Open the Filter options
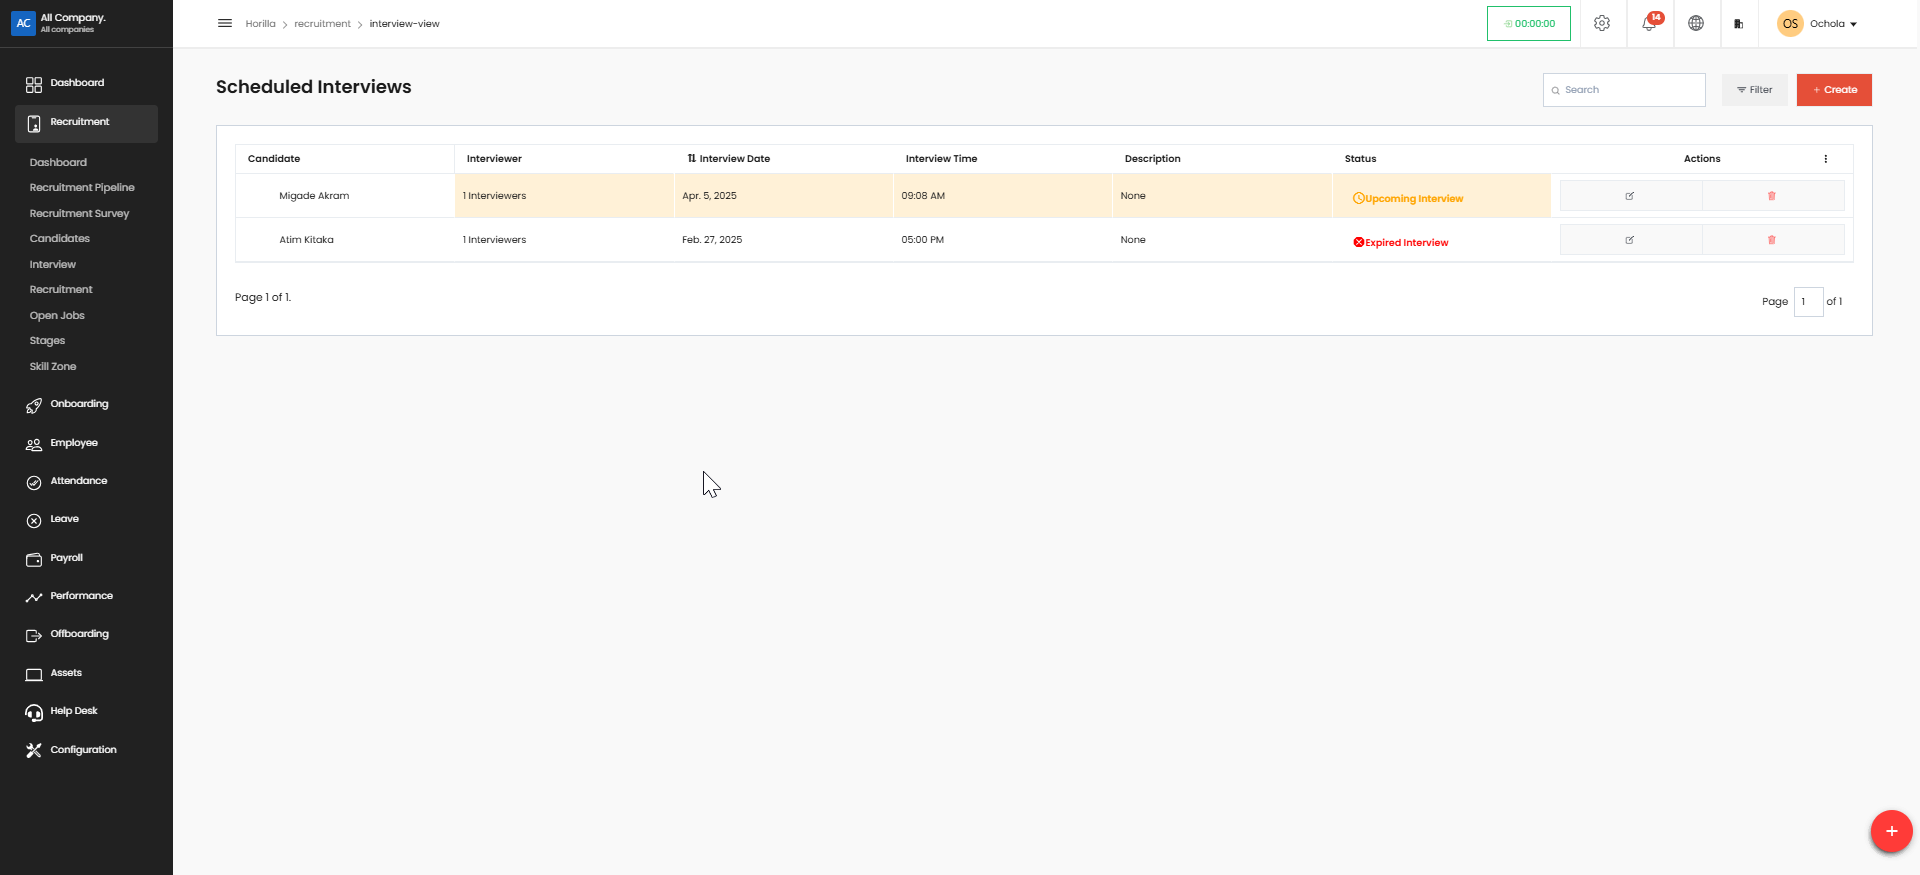The height and width of the screenshot is (875, 1920). [1754, 90]
